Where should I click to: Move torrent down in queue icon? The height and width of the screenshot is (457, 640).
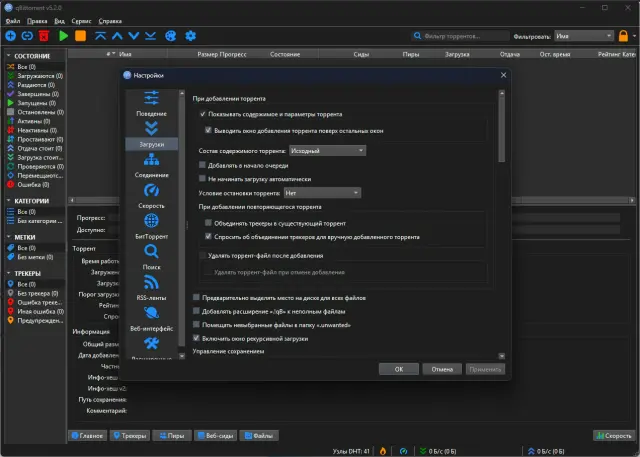click(134, 36)
